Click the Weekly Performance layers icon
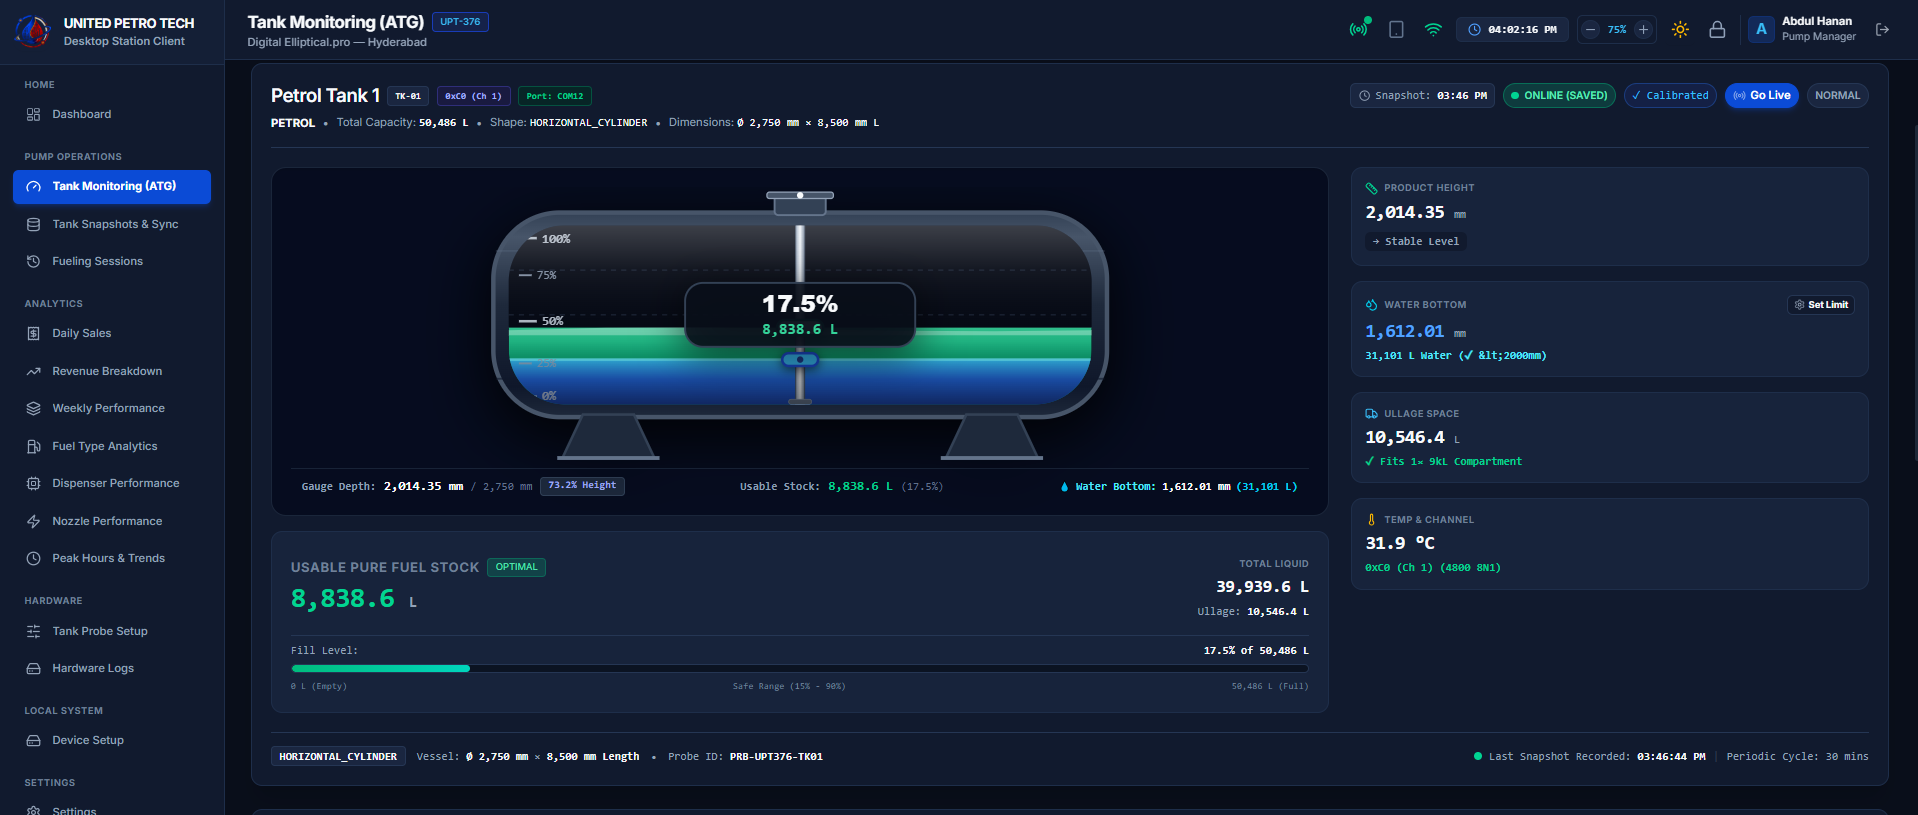The width and height of the screenshot is (1918, 815). pos(34,409)
